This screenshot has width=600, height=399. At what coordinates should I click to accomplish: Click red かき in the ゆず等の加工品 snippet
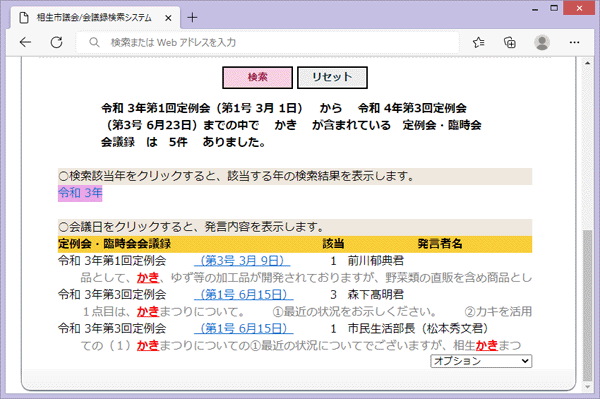tap(148, 278)
